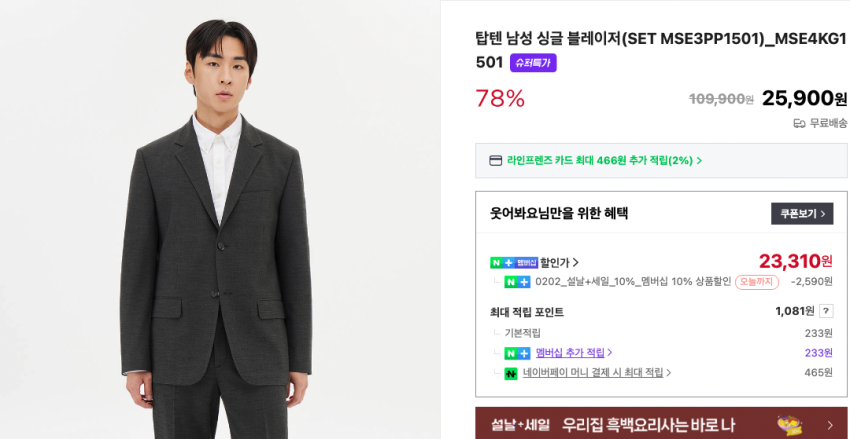This screenshot has width=850, height=439.
Task: Click the credit card icon
Action: click(495, 160)
